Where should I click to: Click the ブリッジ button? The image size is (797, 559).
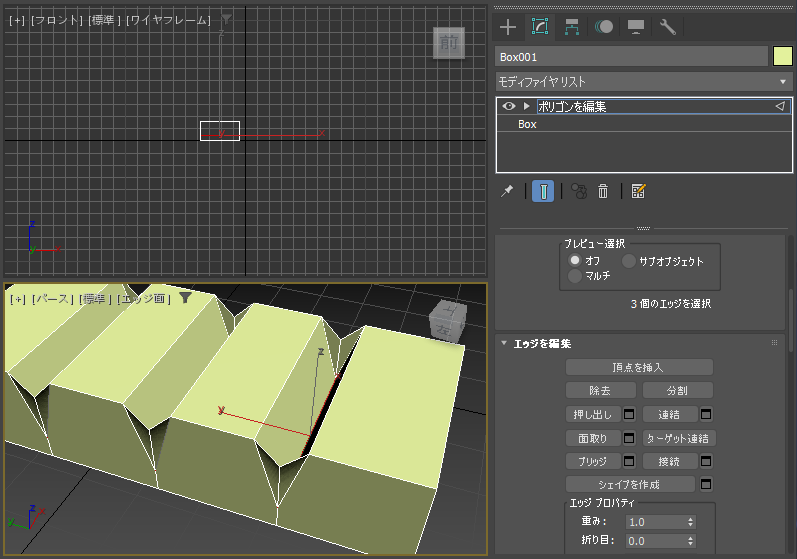(593, 461)
